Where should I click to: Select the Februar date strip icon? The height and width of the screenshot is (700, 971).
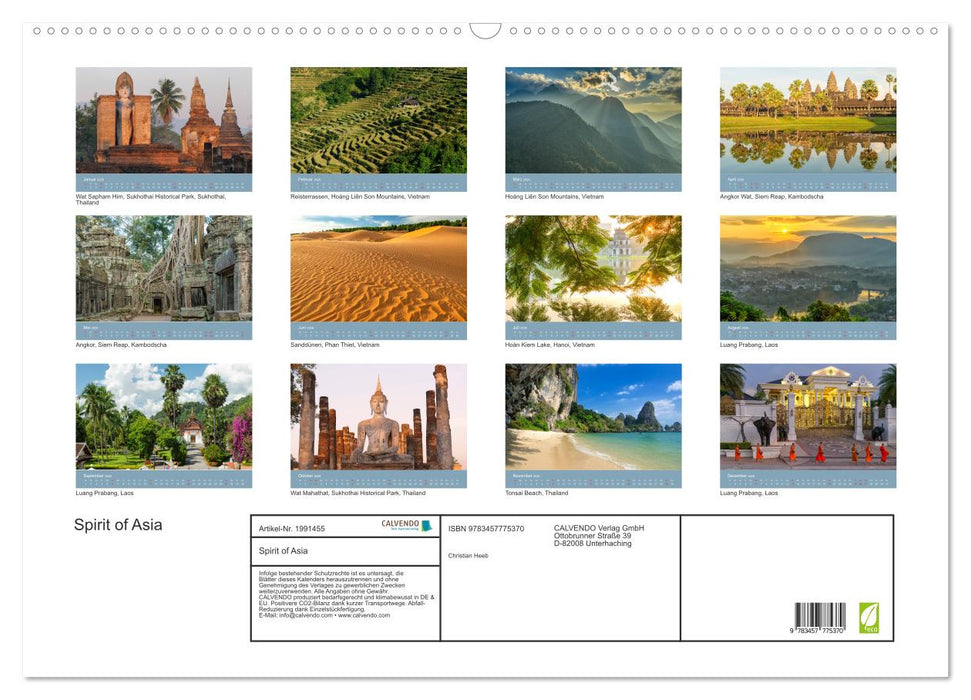click(378, 181)
